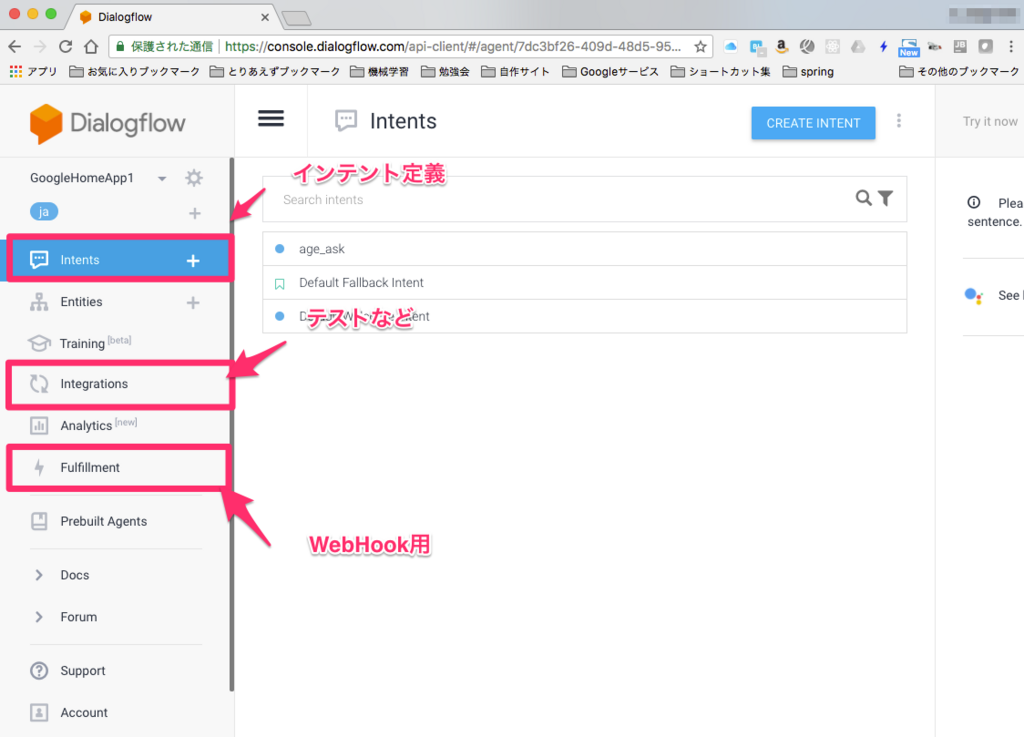Open Analytics section

(99, 426)
